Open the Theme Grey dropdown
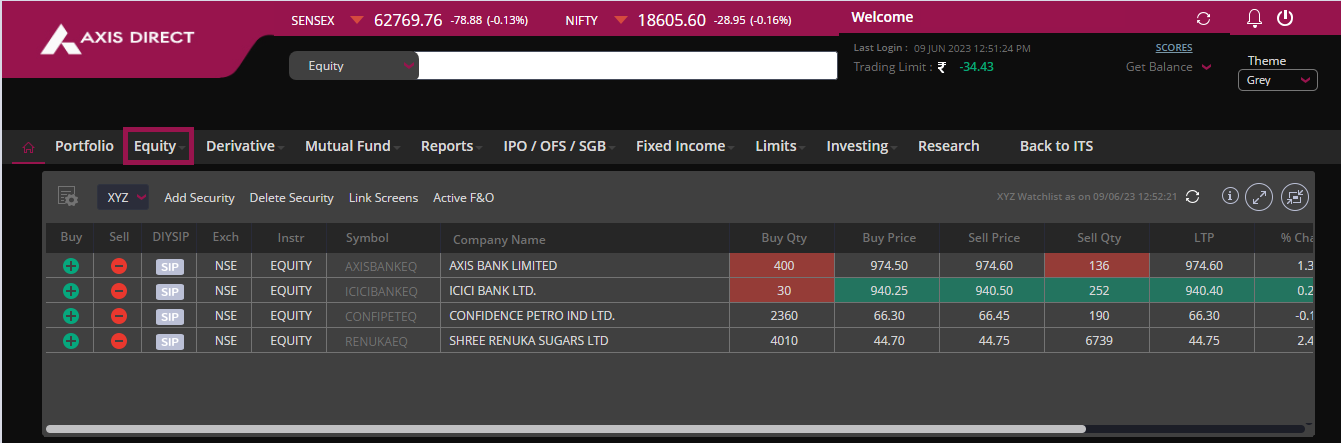The image size is (1341, 443). coord(1277,80)
